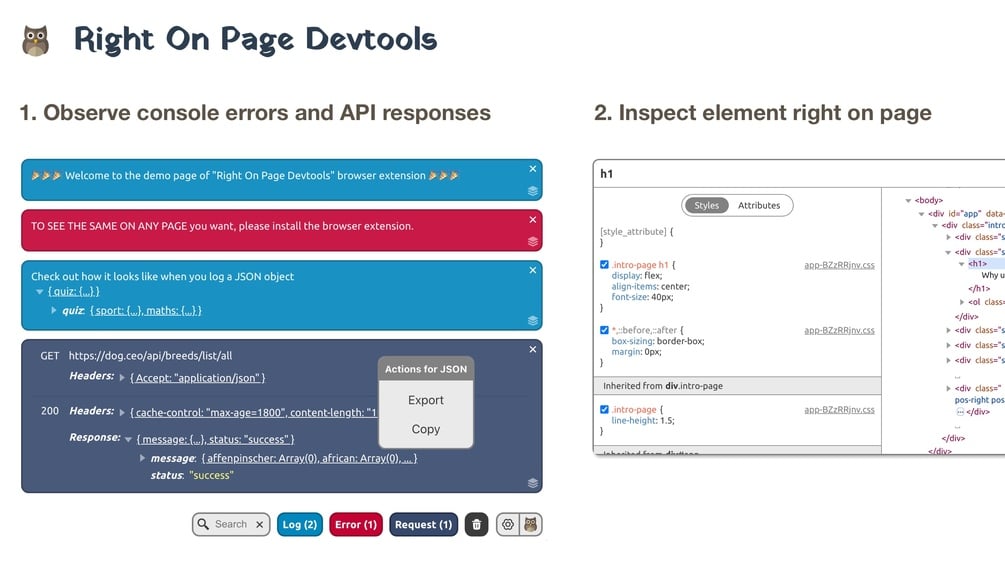Close the JSON object log message

[533, 270]
